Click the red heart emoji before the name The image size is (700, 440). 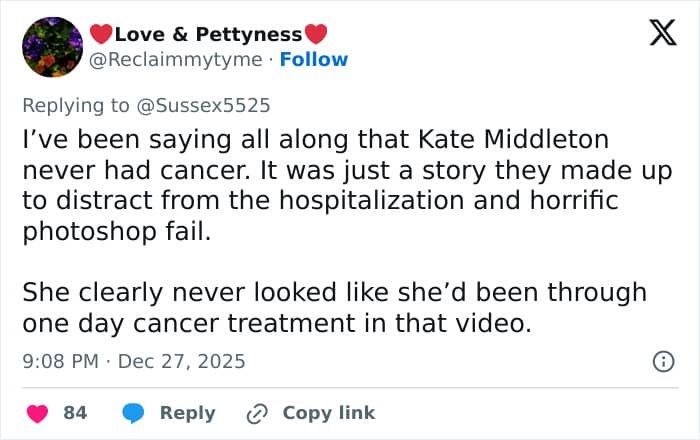(x=102, y=34)
